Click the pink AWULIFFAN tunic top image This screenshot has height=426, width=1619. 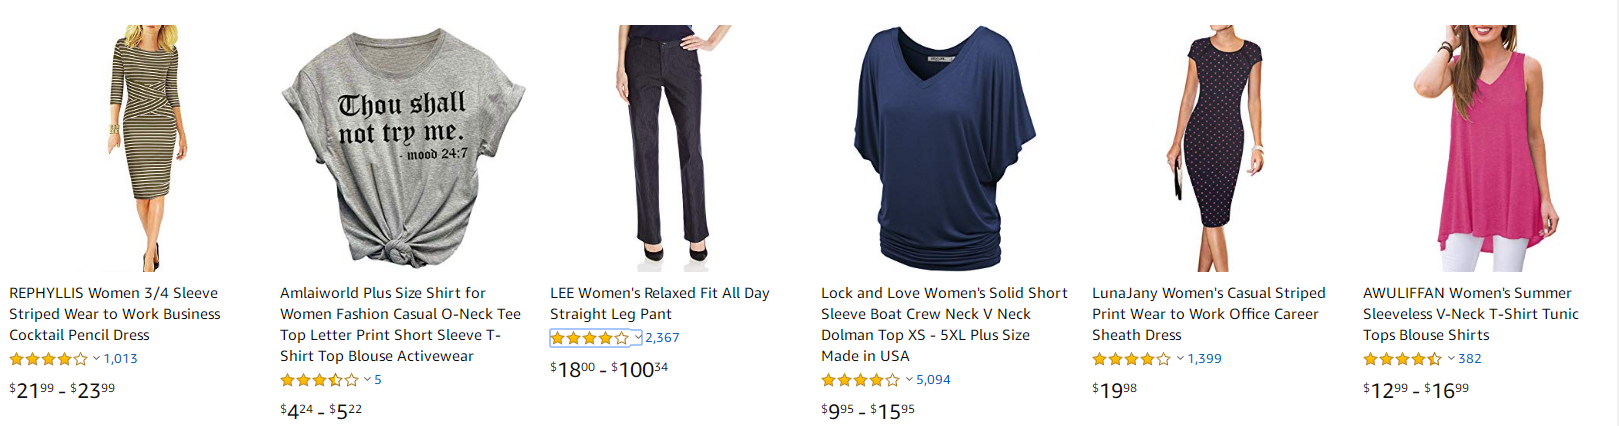tap(1485, 148)
